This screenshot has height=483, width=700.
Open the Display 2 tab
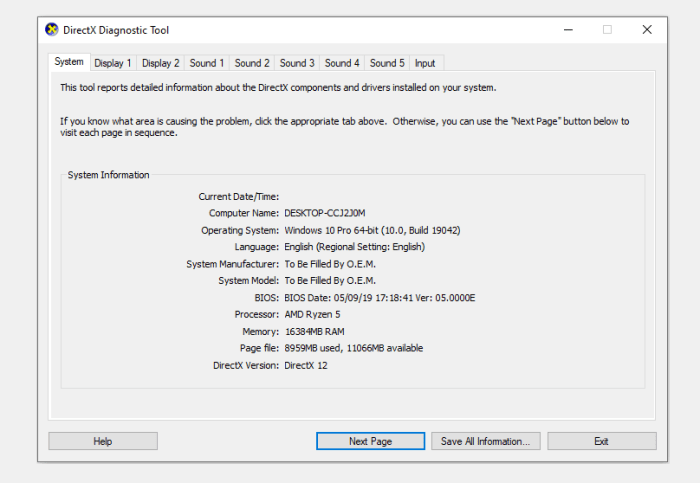pyautogui.click(x=160, y=63)
